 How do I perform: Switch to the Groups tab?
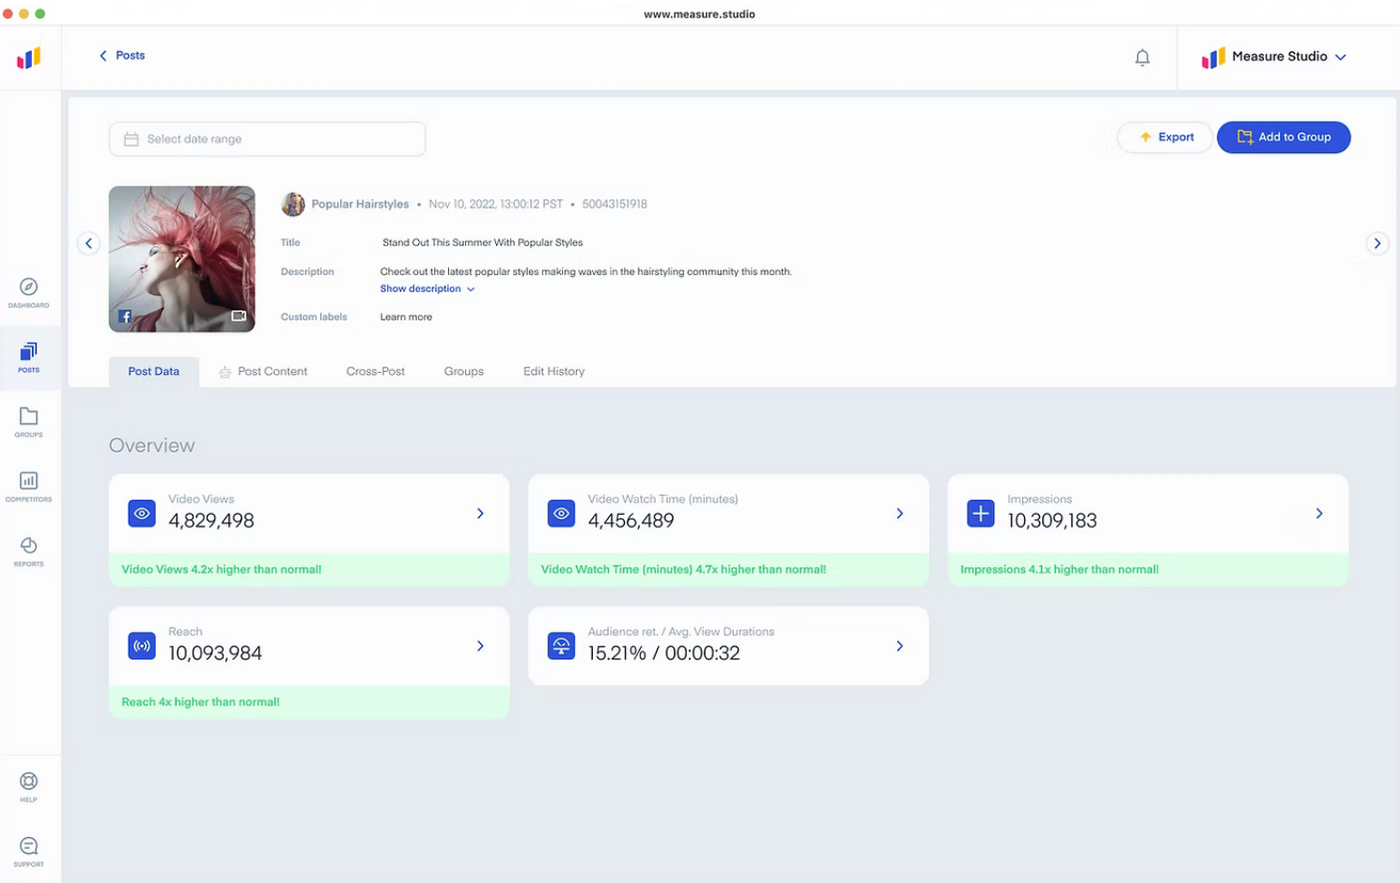coord(464,371)
